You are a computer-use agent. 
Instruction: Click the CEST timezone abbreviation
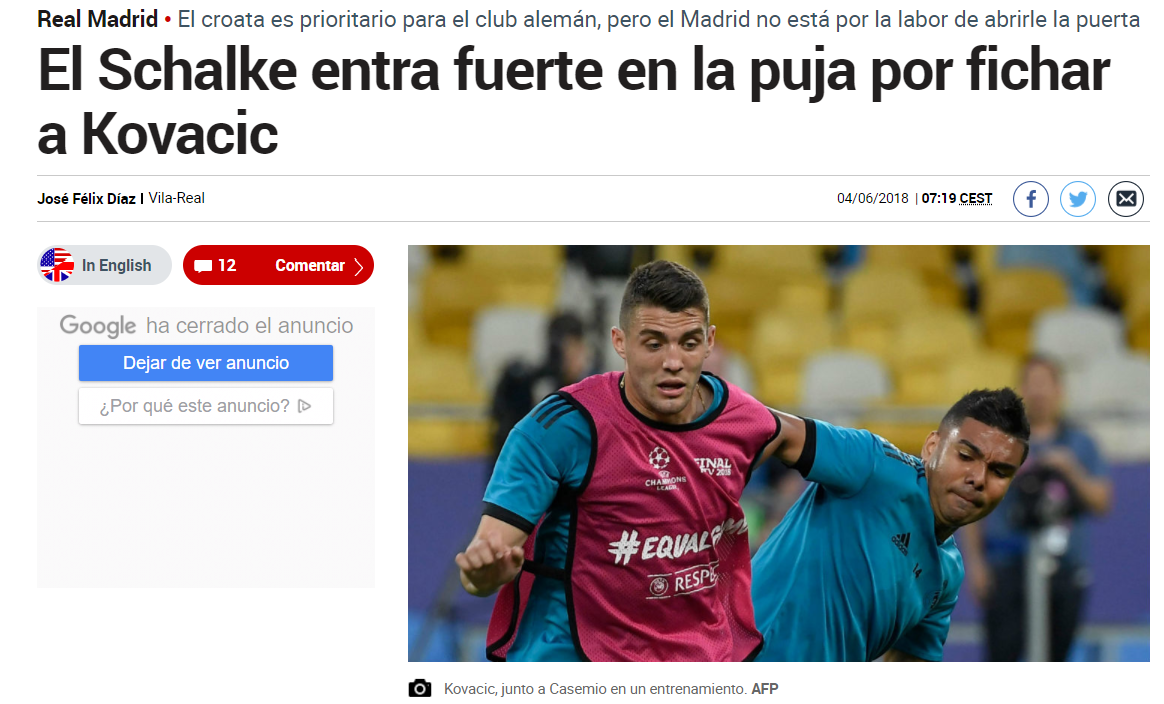(x=975, y=198)
